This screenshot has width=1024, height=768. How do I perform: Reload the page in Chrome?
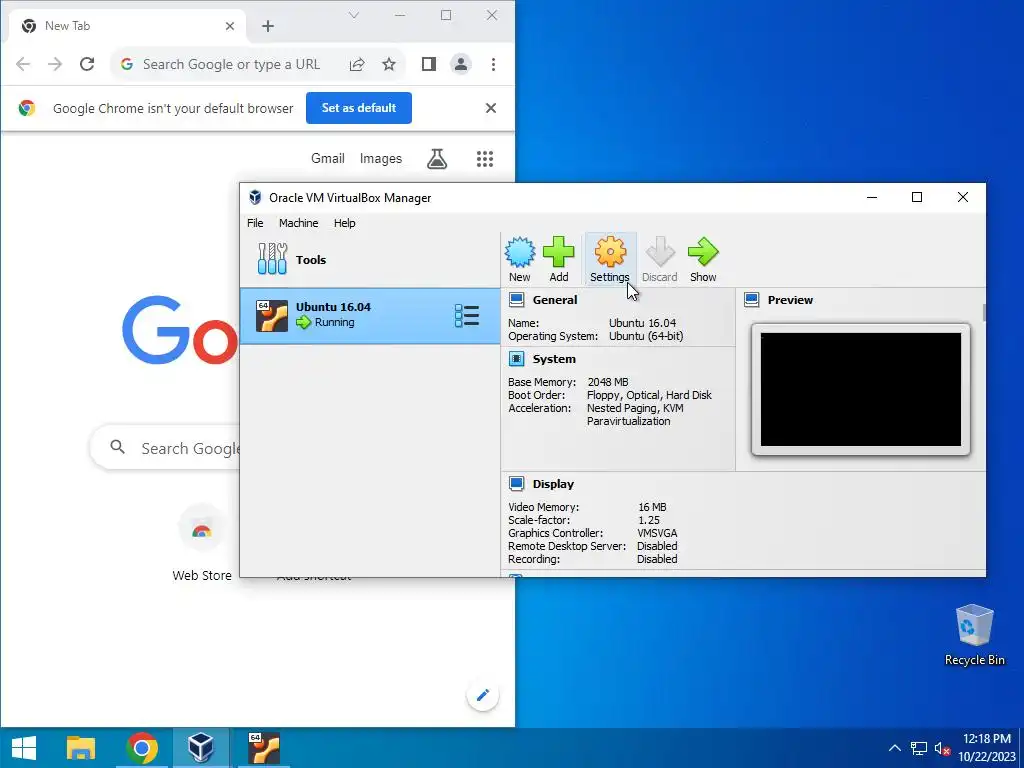(87, 64)
